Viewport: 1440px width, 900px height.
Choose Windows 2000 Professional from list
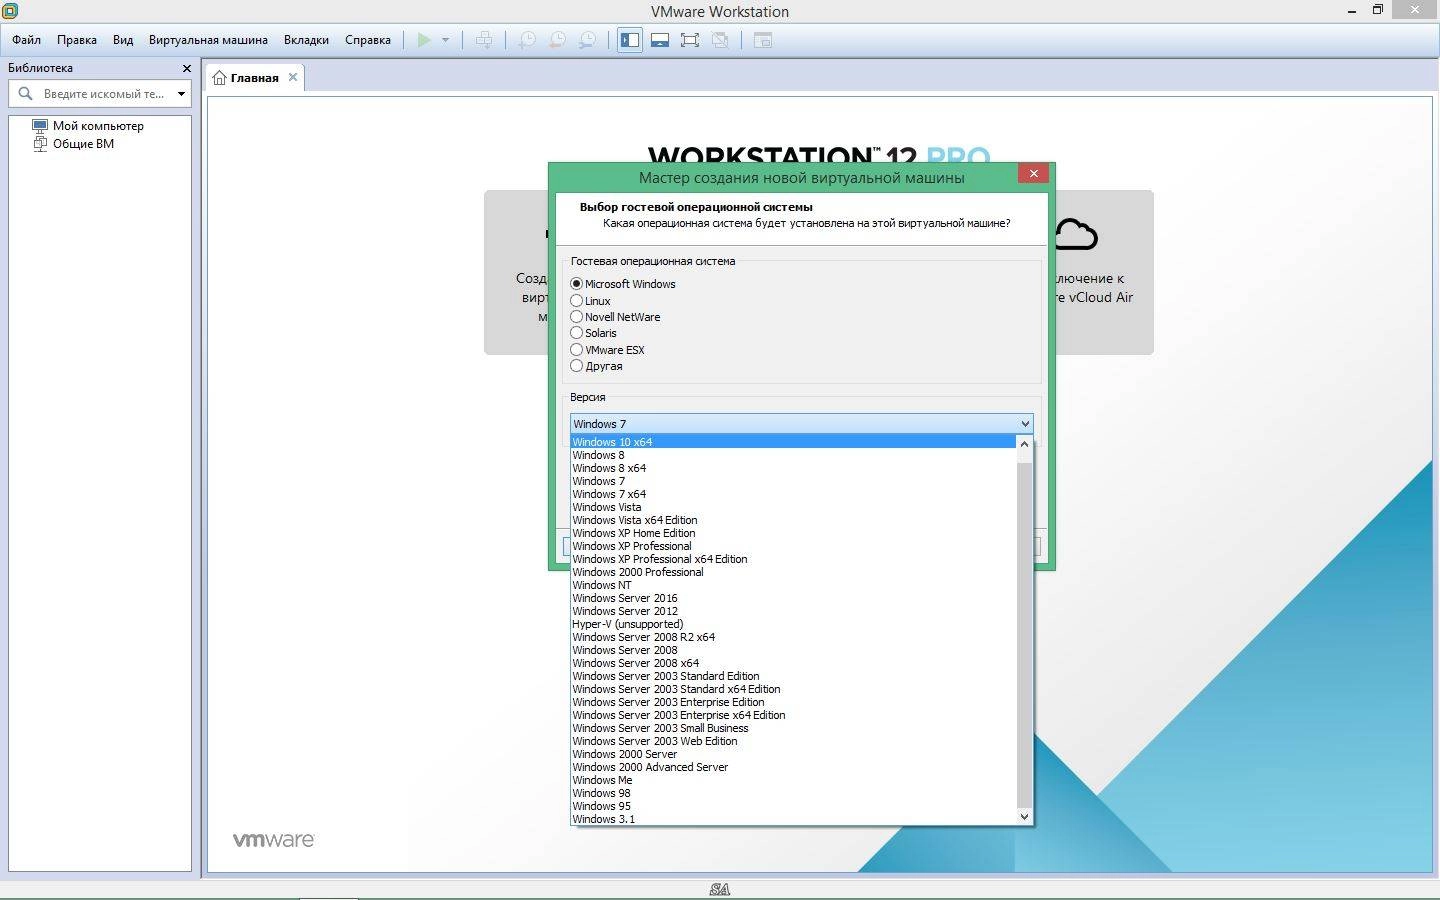793,572
